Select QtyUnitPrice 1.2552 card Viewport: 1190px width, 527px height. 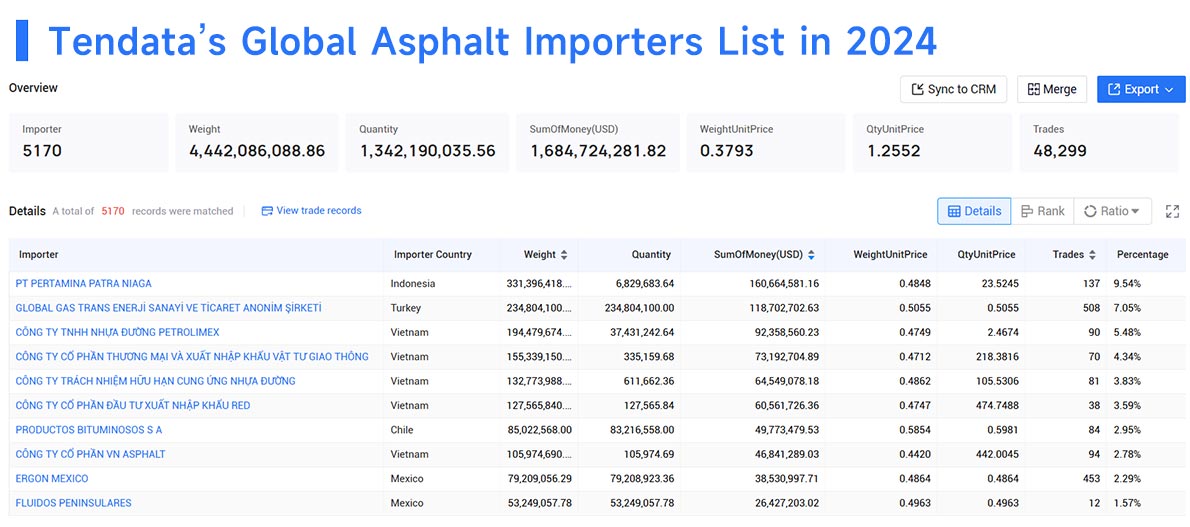(x=933, y=143)
